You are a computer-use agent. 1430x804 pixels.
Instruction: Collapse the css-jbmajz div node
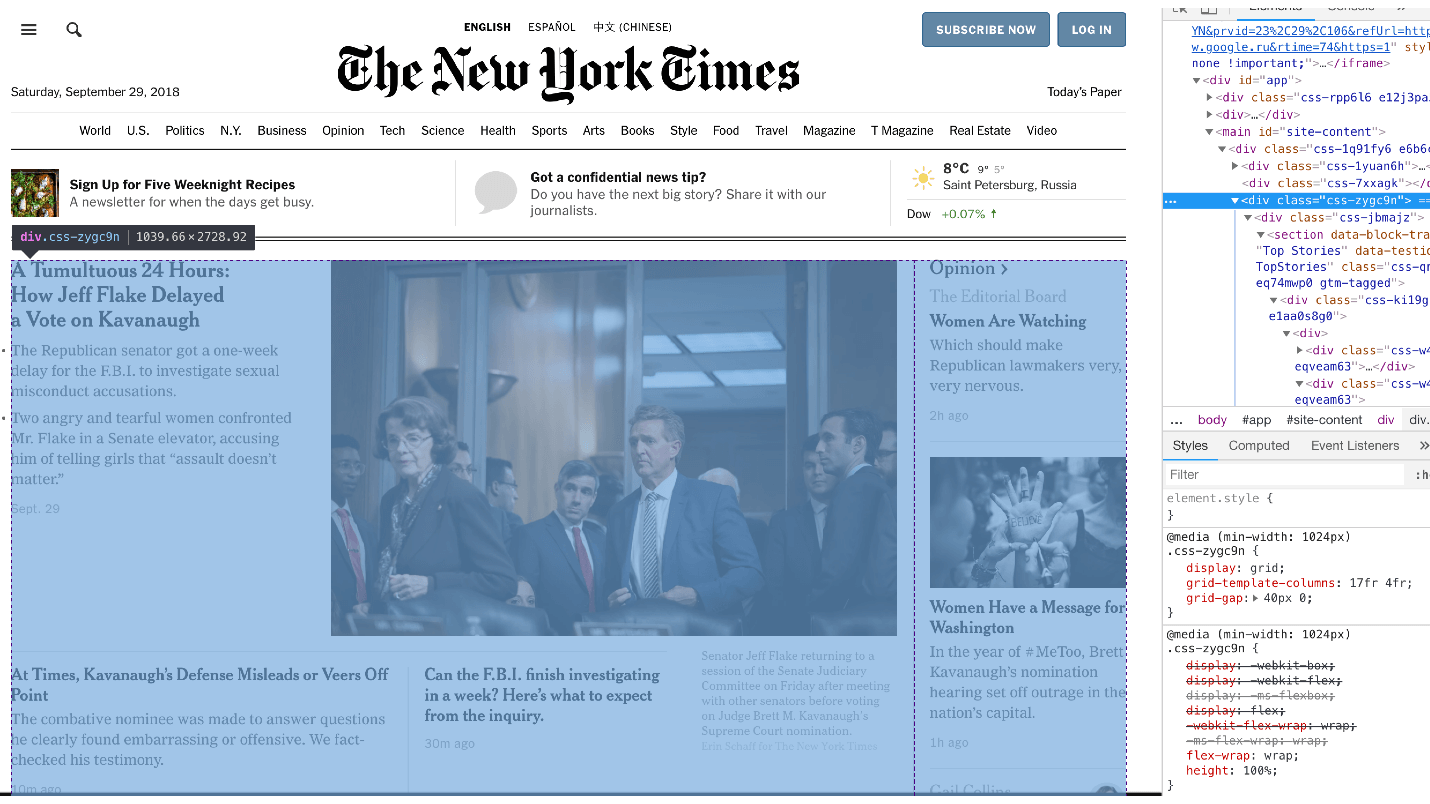1248,217
